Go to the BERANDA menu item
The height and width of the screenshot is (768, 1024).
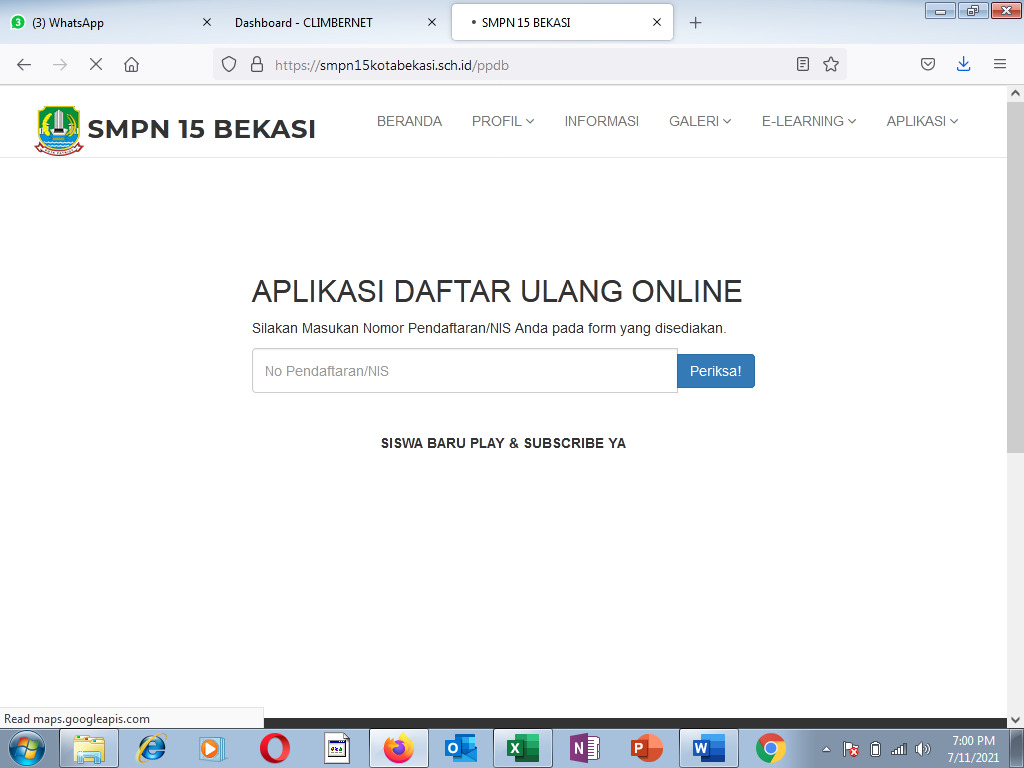pyautogui.click(x=409, y=121)
